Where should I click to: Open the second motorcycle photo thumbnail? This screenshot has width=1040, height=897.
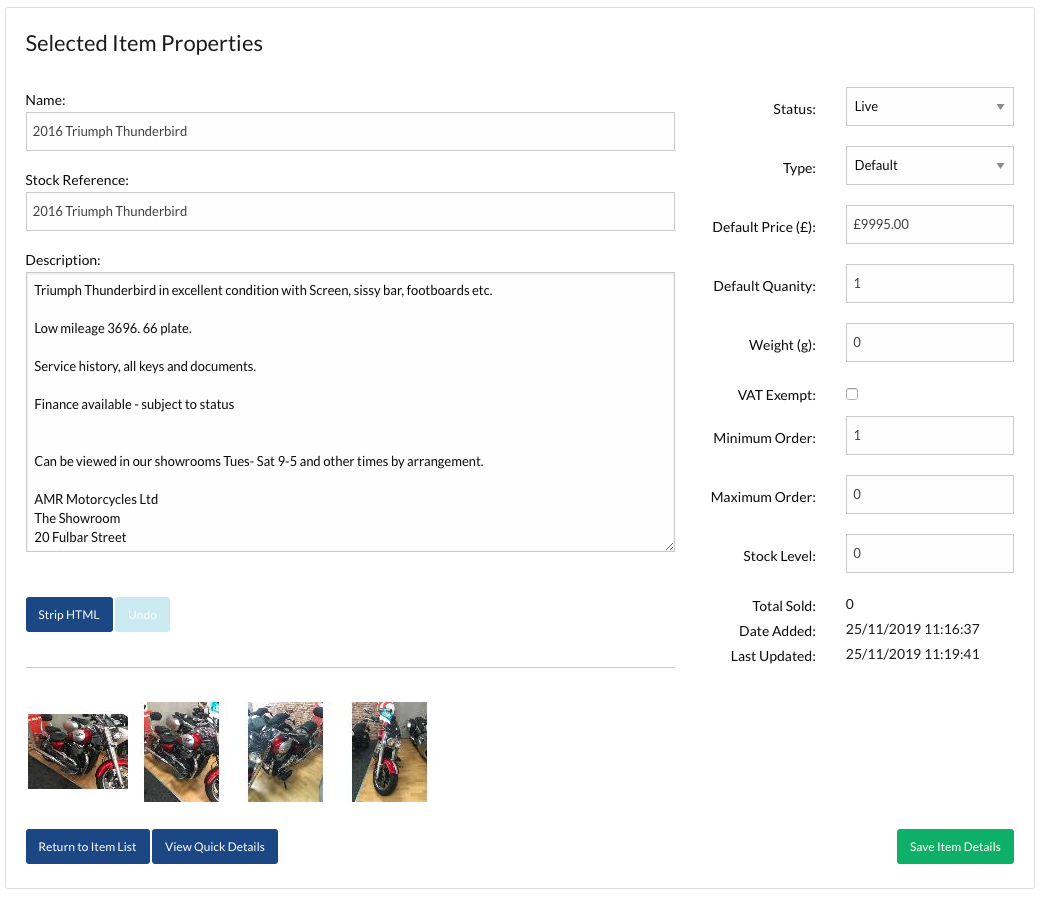coord(181,751)
